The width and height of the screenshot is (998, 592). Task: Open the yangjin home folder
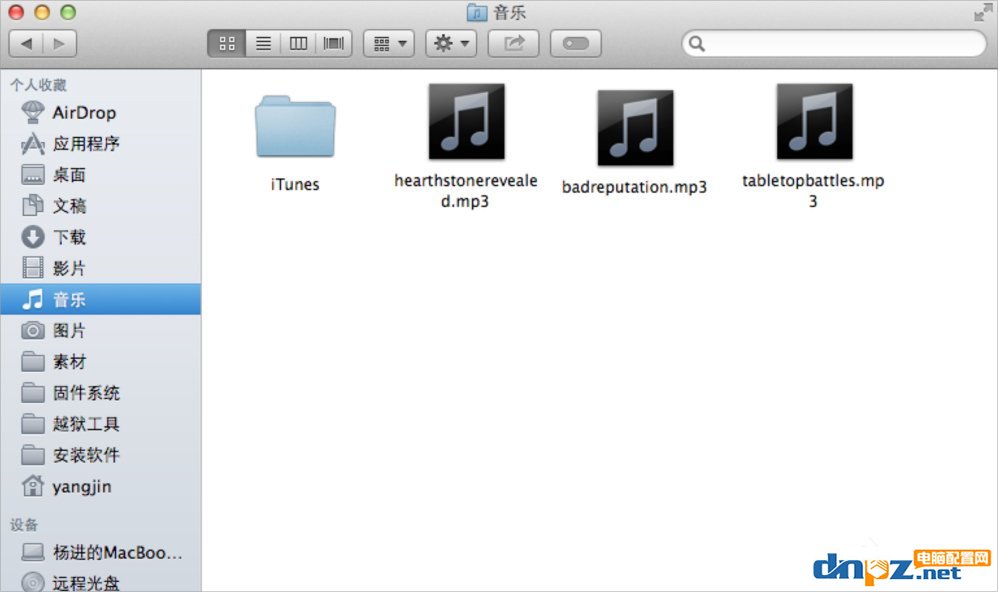(x=101, y=487)
